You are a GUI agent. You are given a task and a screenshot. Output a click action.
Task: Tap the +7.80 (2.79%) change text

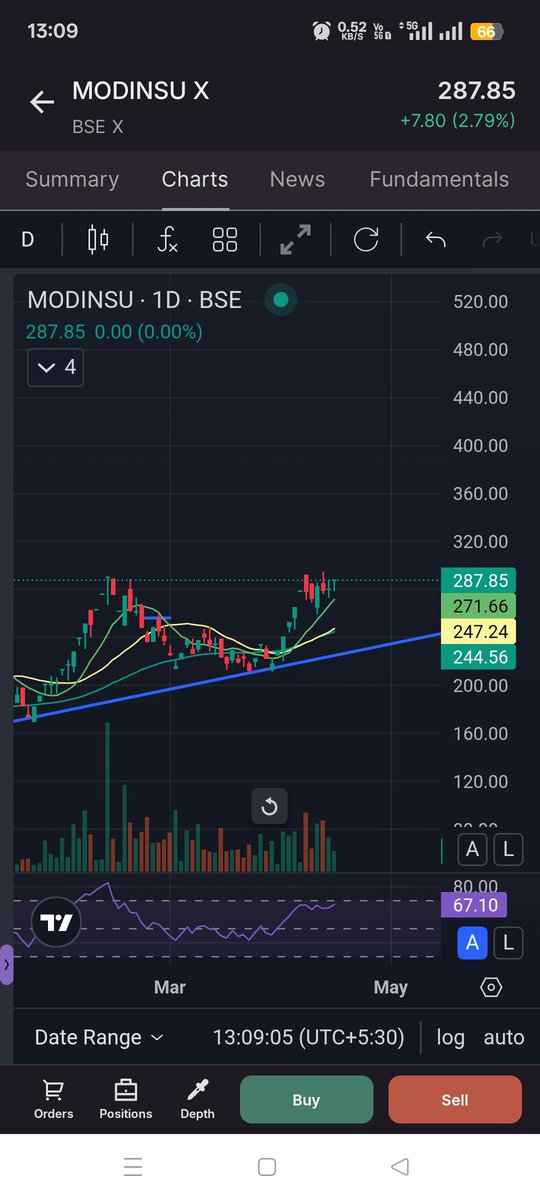click(457, 121)
